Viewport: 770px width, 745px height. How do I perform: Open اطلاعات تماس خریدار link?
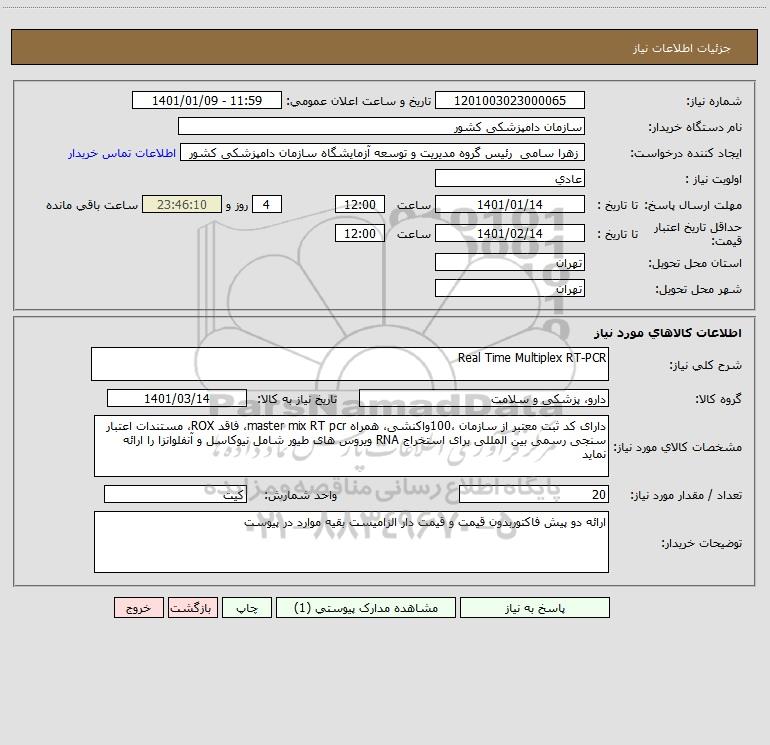(122, 153)
